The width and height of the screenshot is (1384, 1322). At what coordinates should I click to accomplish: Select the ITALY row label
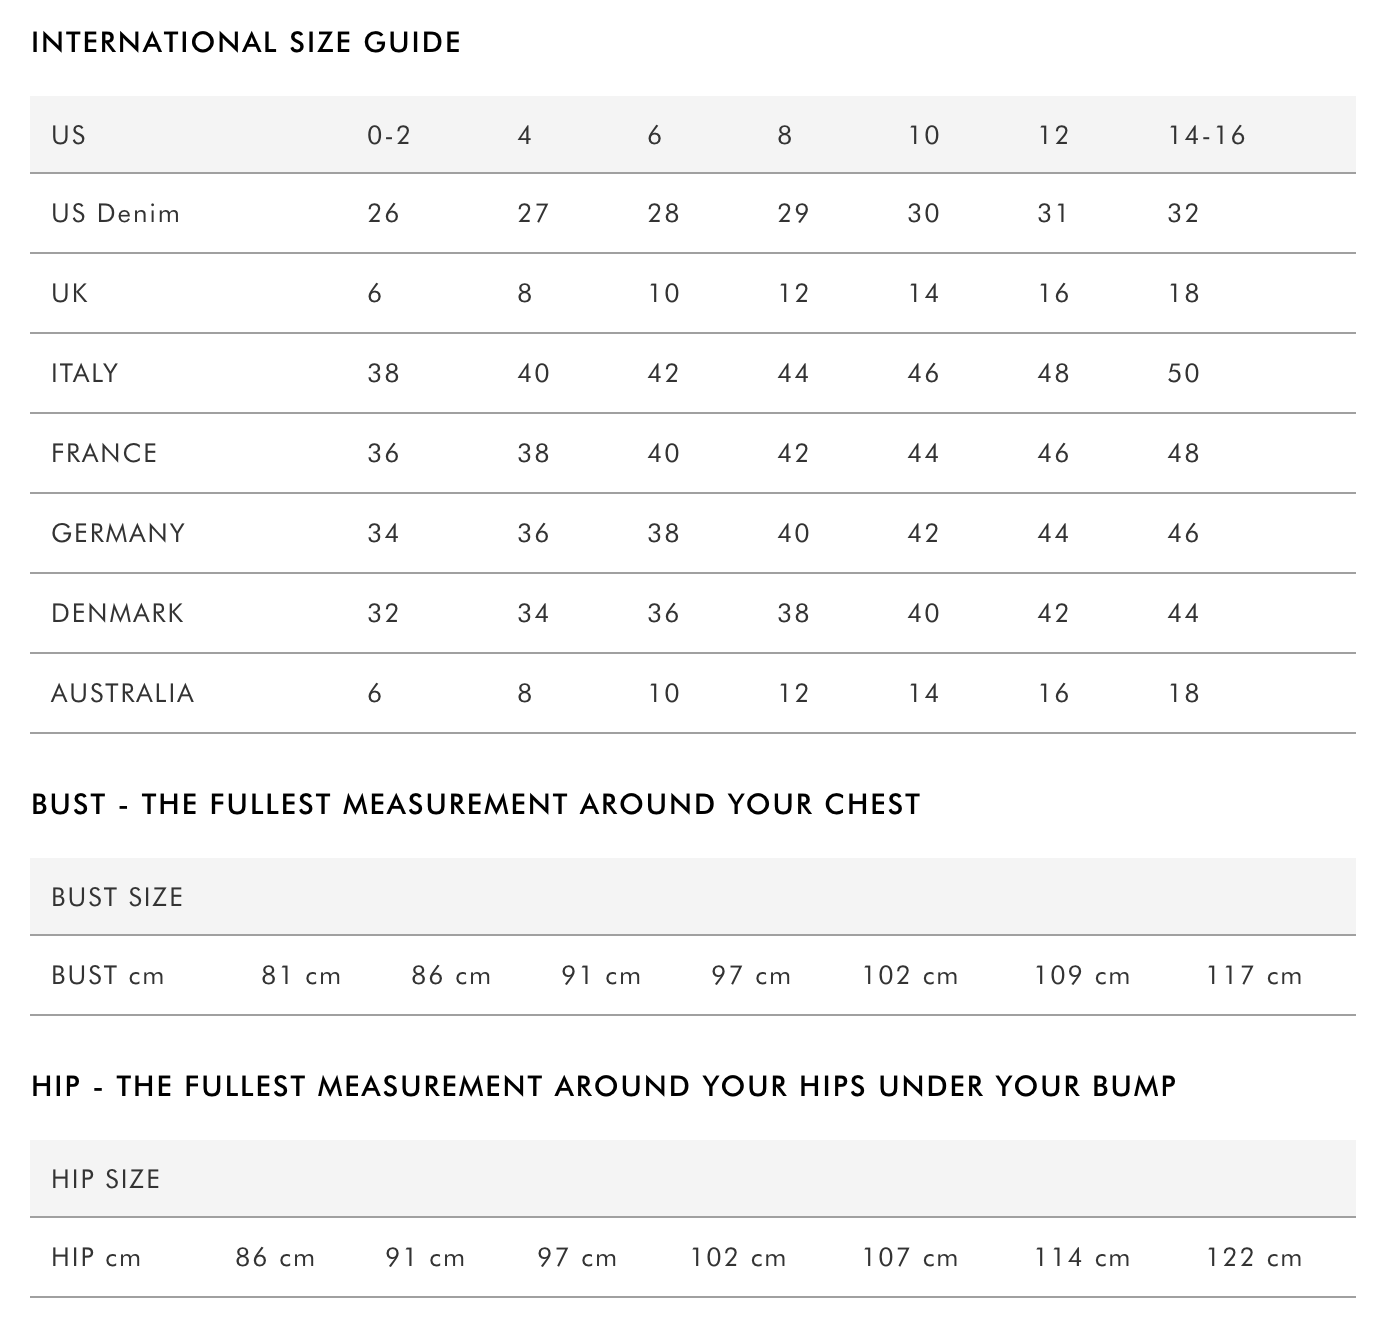tap(85, 373)
